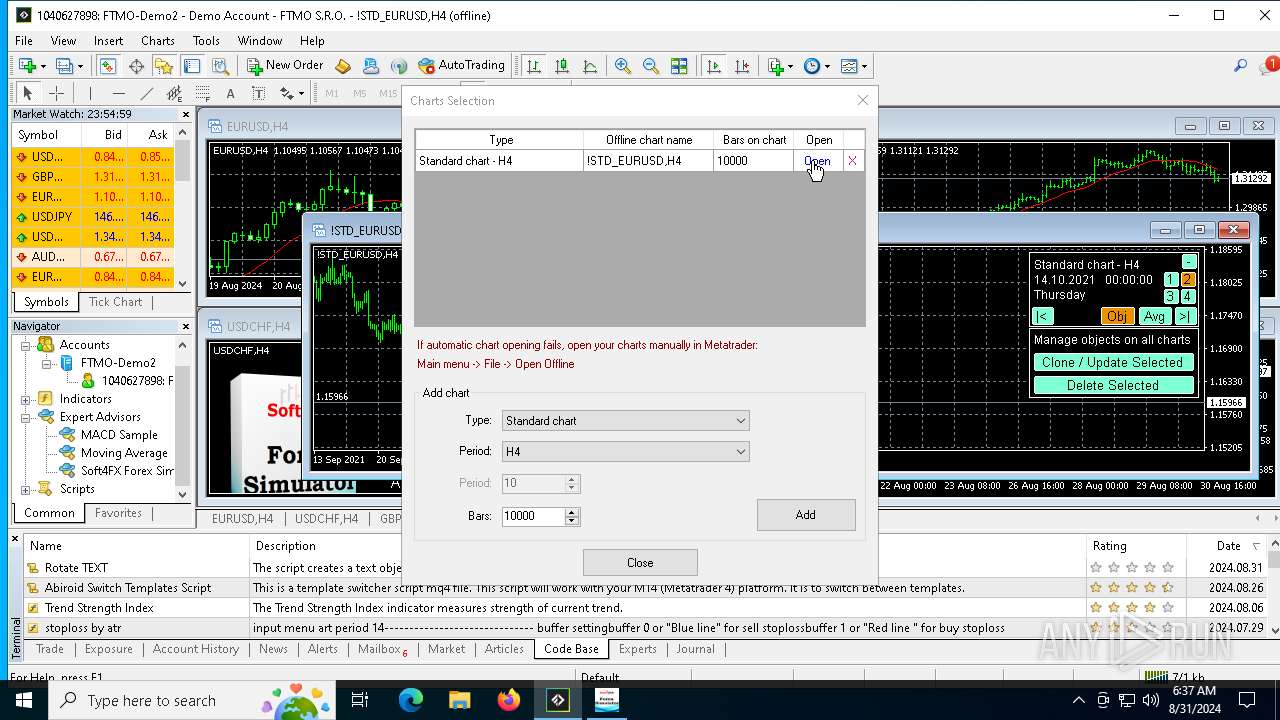The image size is (1280, 720).
Task: Open the Indicators list dropdown icon
Action: [779, 66]
